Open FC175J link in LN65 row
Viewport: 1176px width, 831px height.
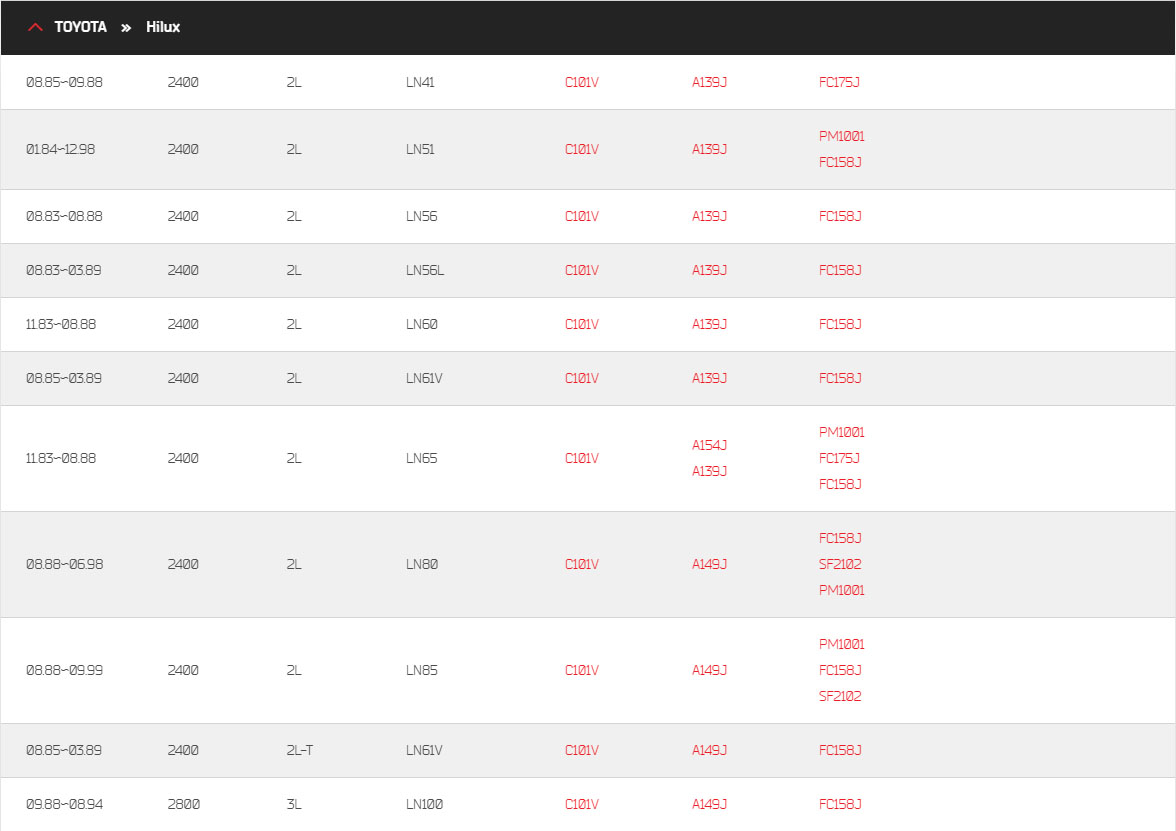(x=838, y=458)
